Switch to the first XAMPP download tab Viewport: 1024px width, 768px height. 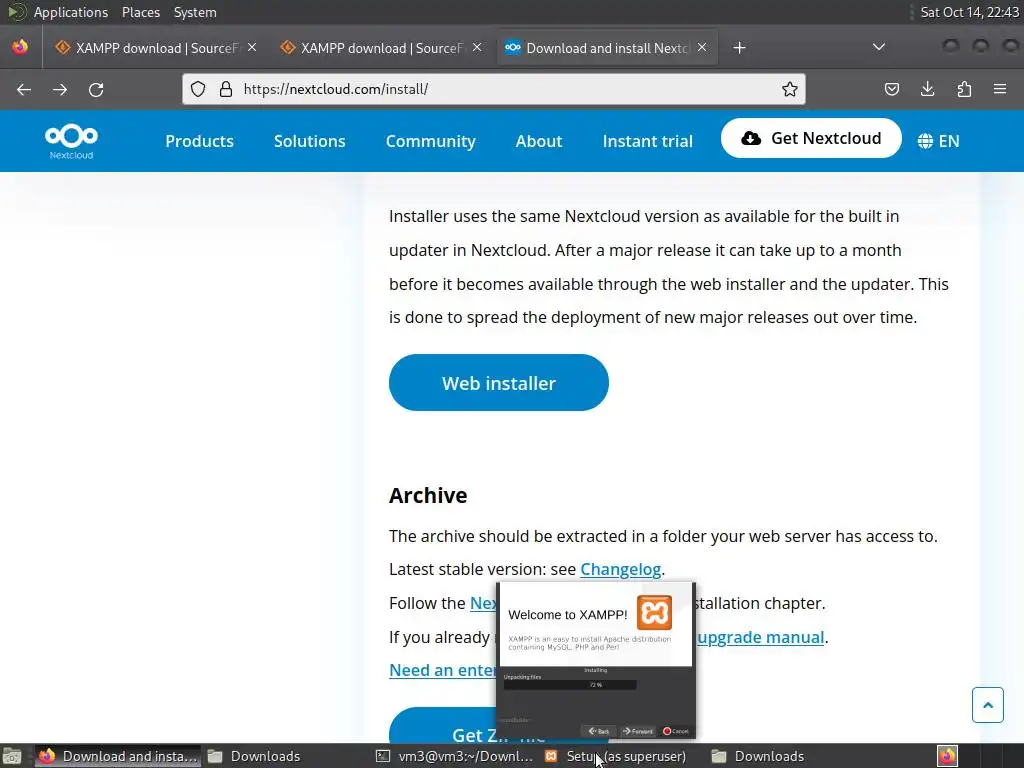tap(156, 48)
